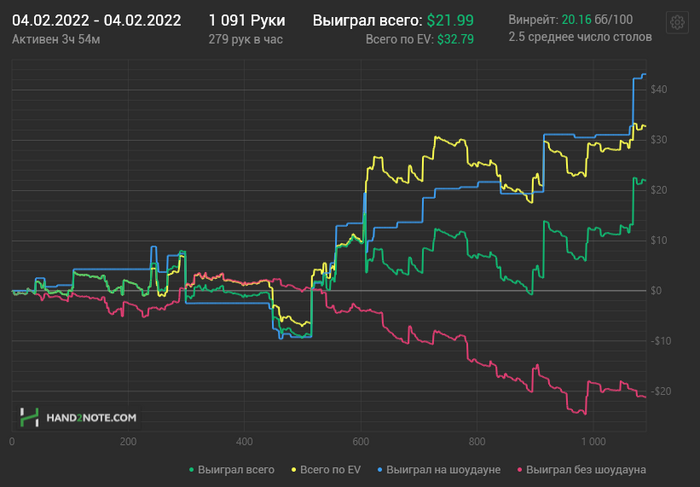Click '2.5 среднее число столов' text
700x487 pixels.
pos(580,37)
